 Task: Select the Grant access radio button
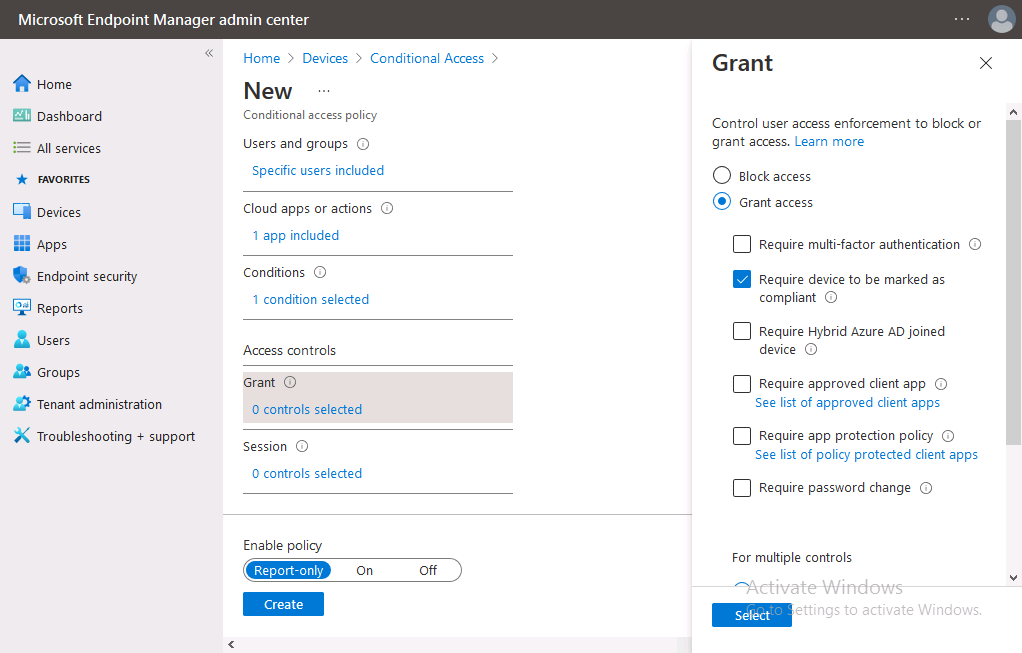click(x=722, y=201)
